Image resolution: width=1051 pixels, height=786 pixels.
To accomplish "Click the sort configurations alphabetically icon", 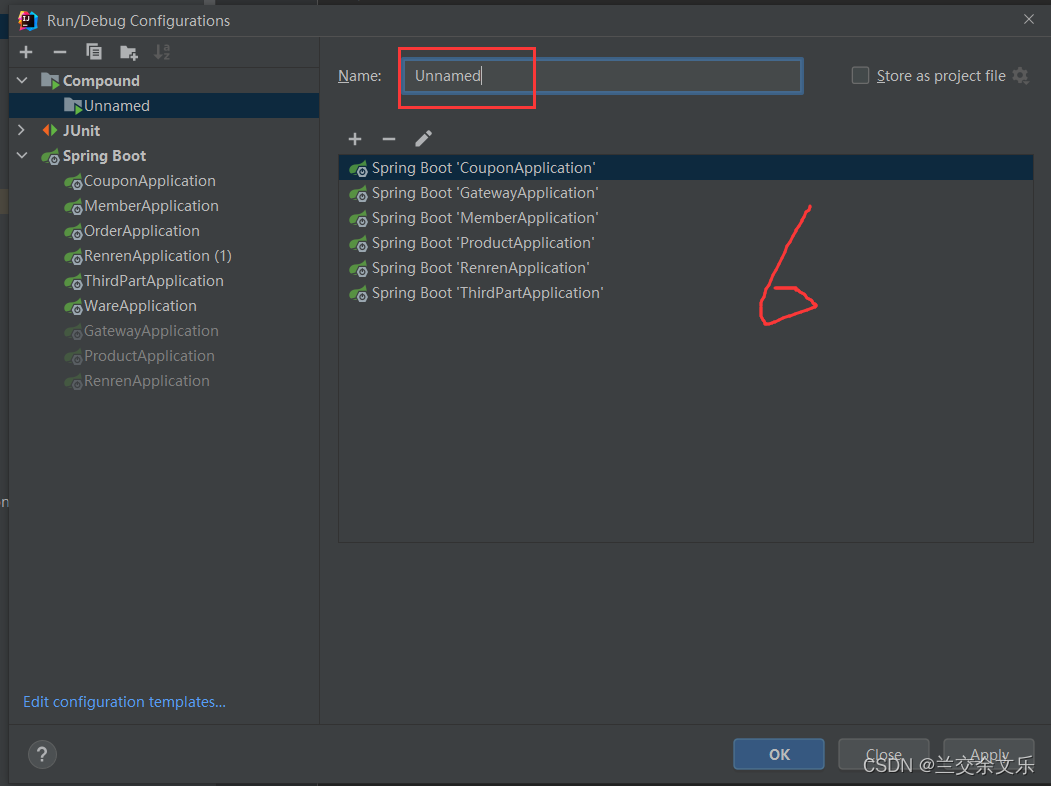I will tap(162, 52).
